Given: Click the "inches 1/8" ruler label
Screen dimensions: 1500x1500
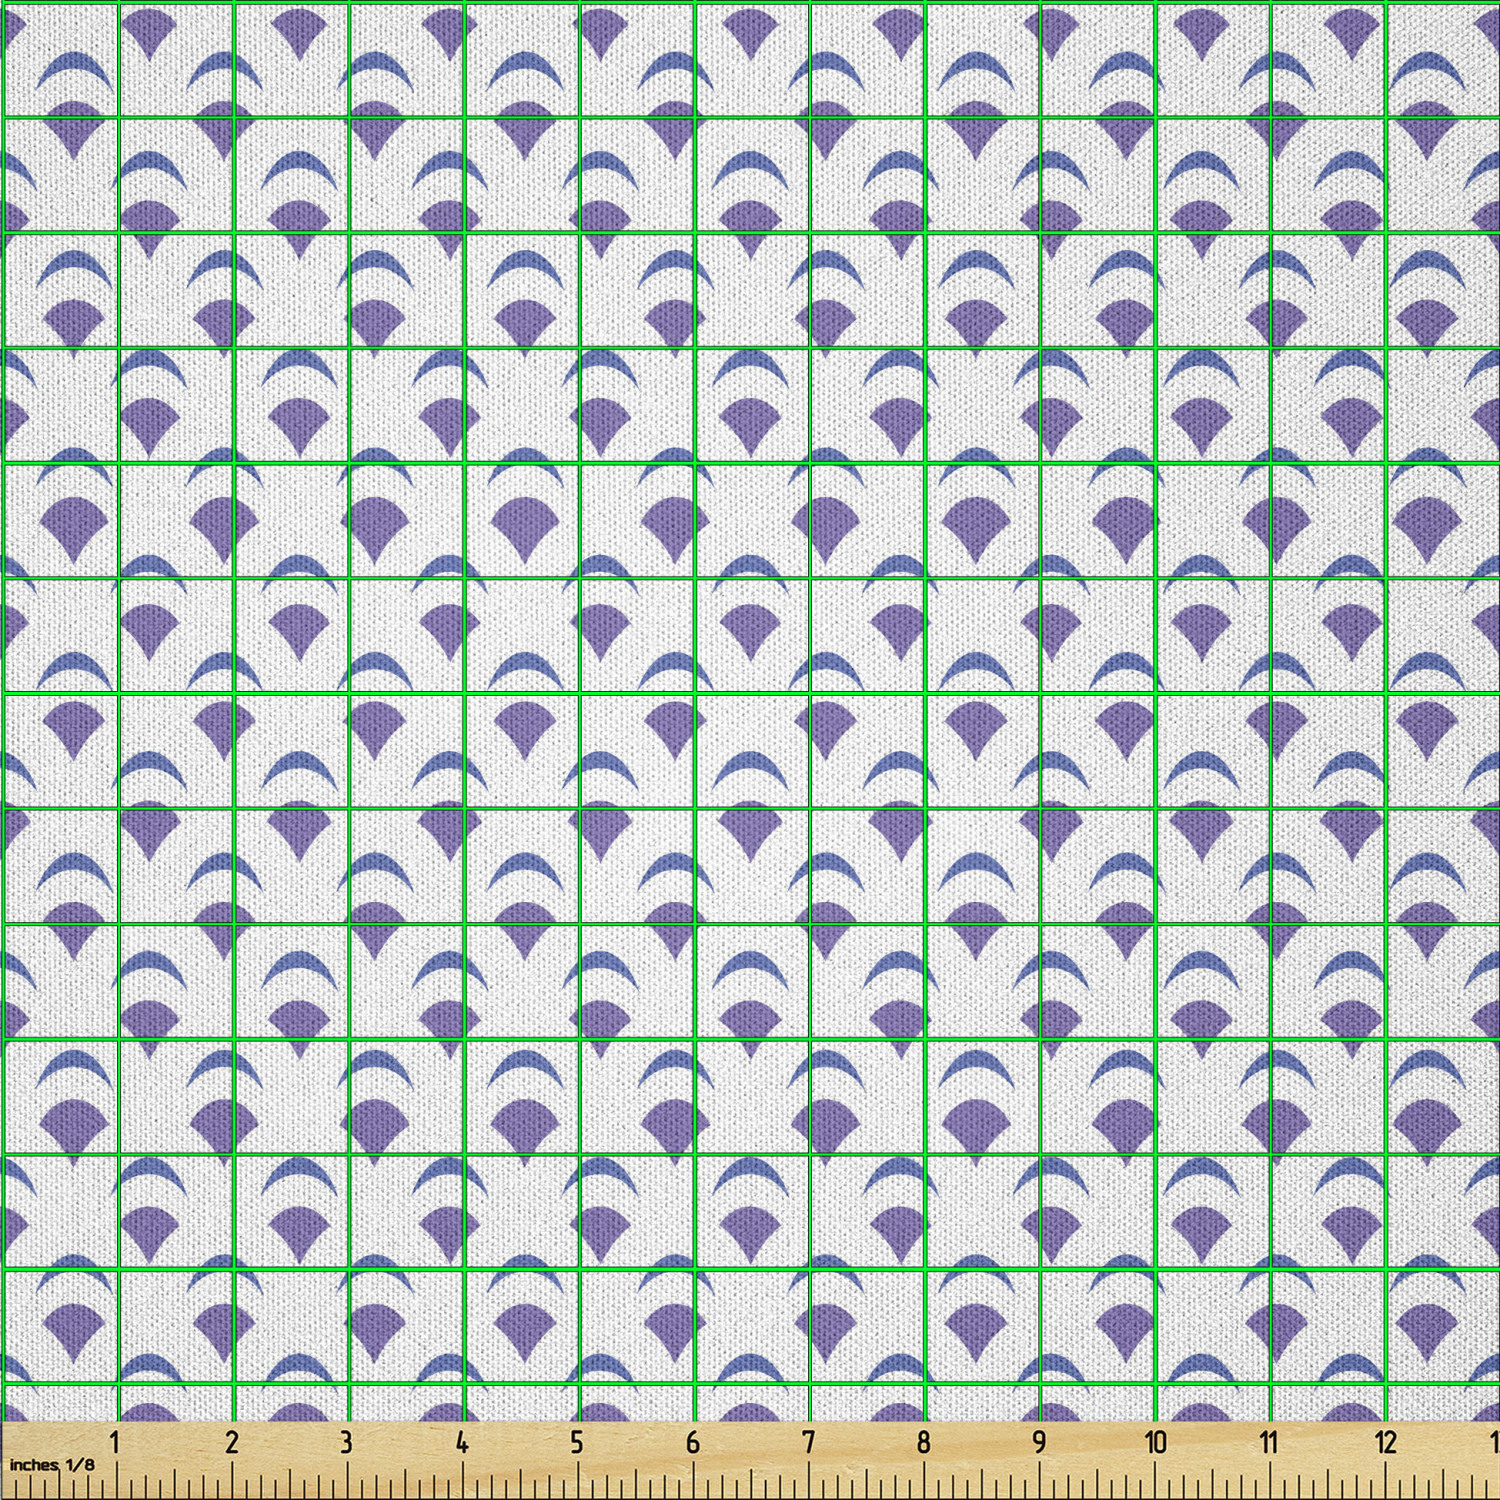Looking at the screenshot, I should (x=53, y=1464).
